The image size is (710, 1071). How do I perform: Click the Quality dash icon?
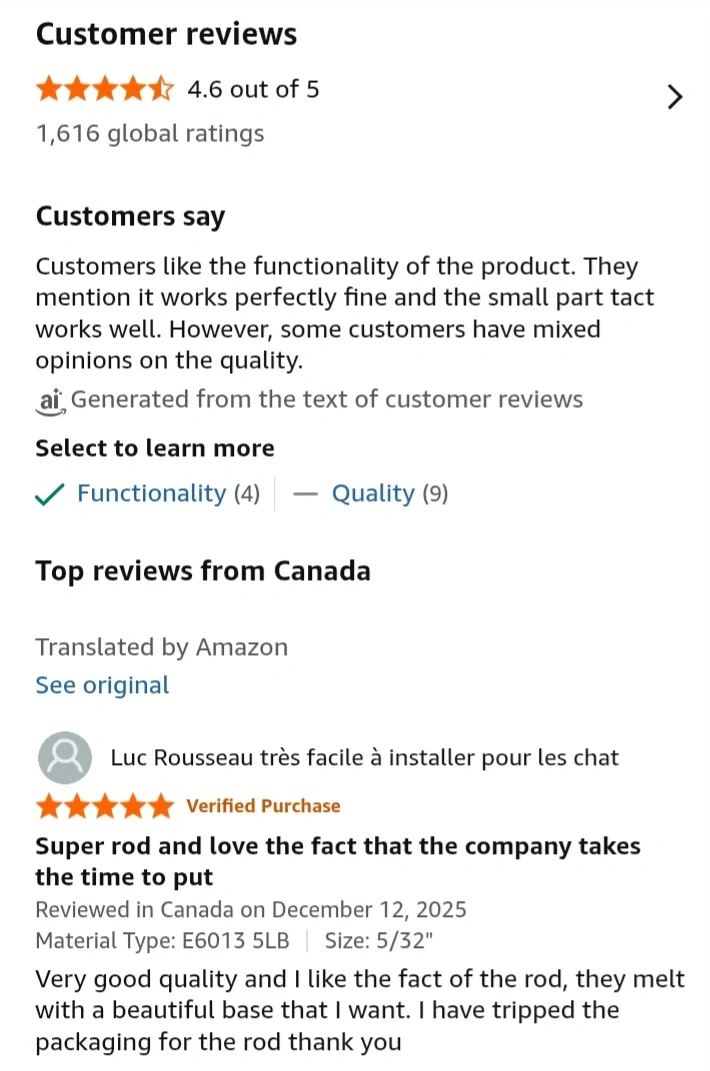[308, 494]
